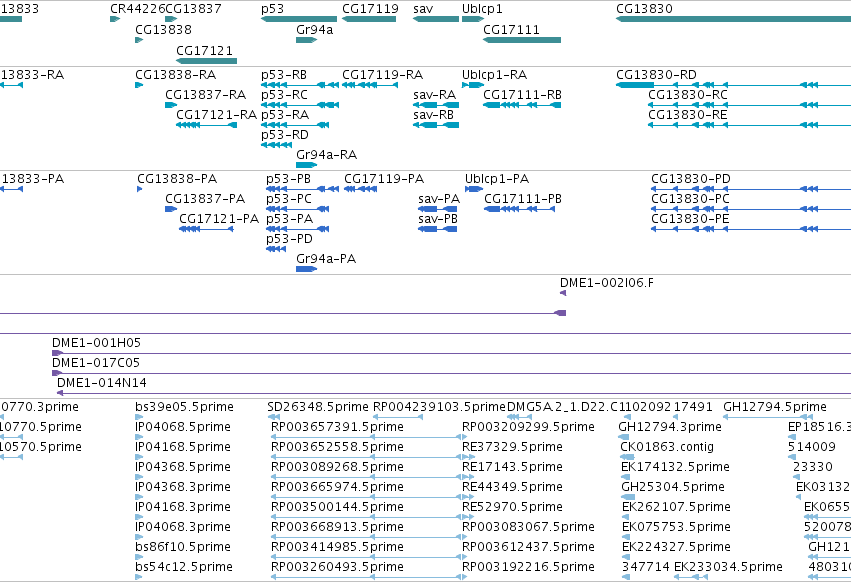851x582 pixels.
Task: Select the CG17121-RA transcript label
Action: click(x=217, y=115)
